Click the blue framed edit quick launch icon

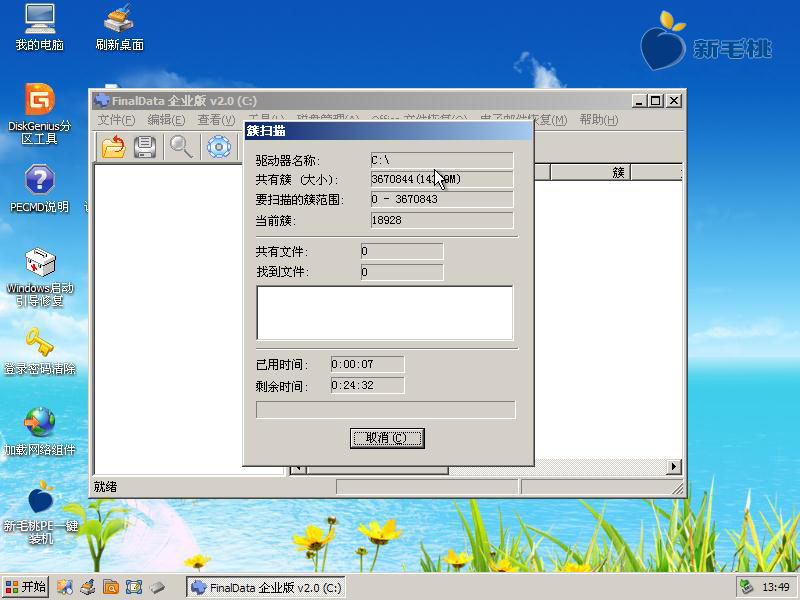tap(134, 587)
